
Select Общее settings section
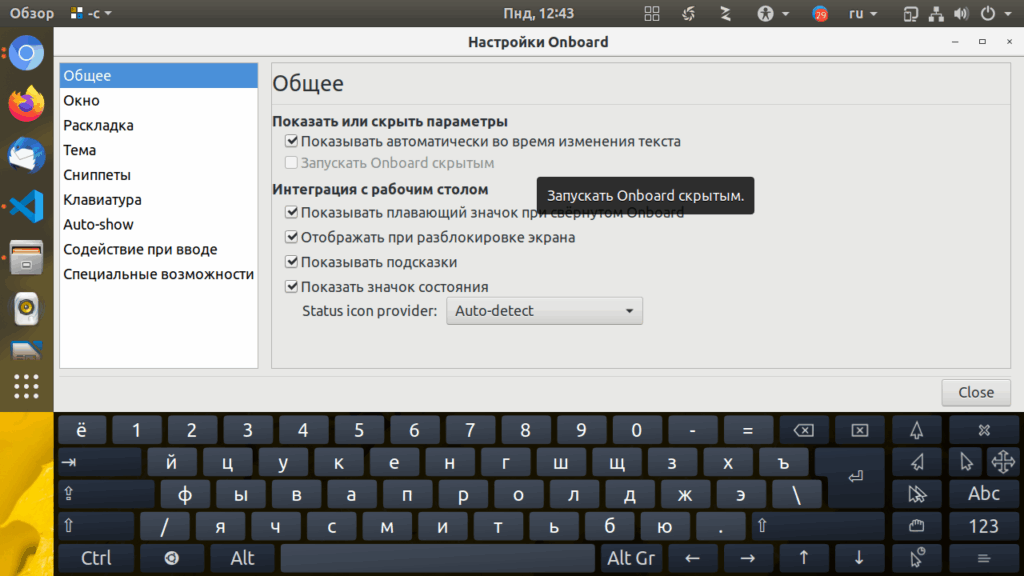tap(159, 76)
